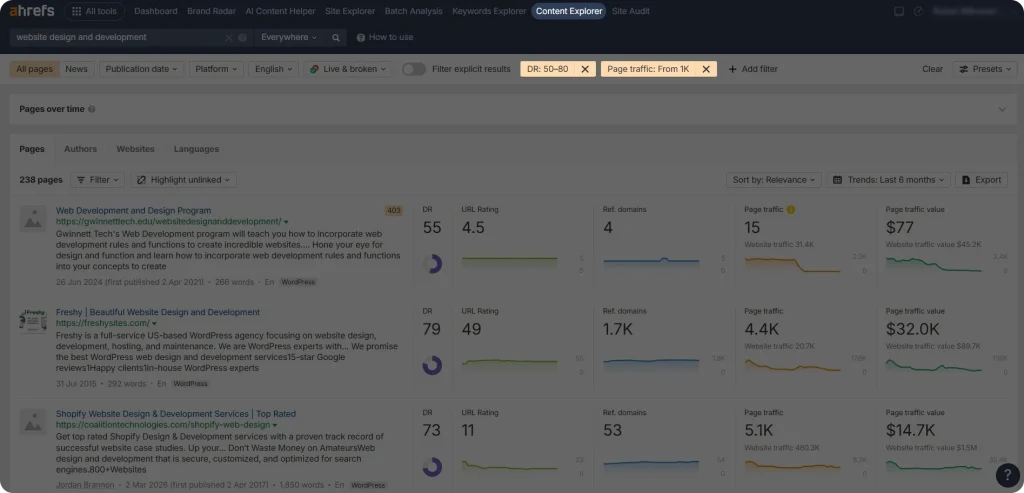Open the Publication date dropdown
The width and height of the screenshot is (1024, 493).
tap(142, 69)
